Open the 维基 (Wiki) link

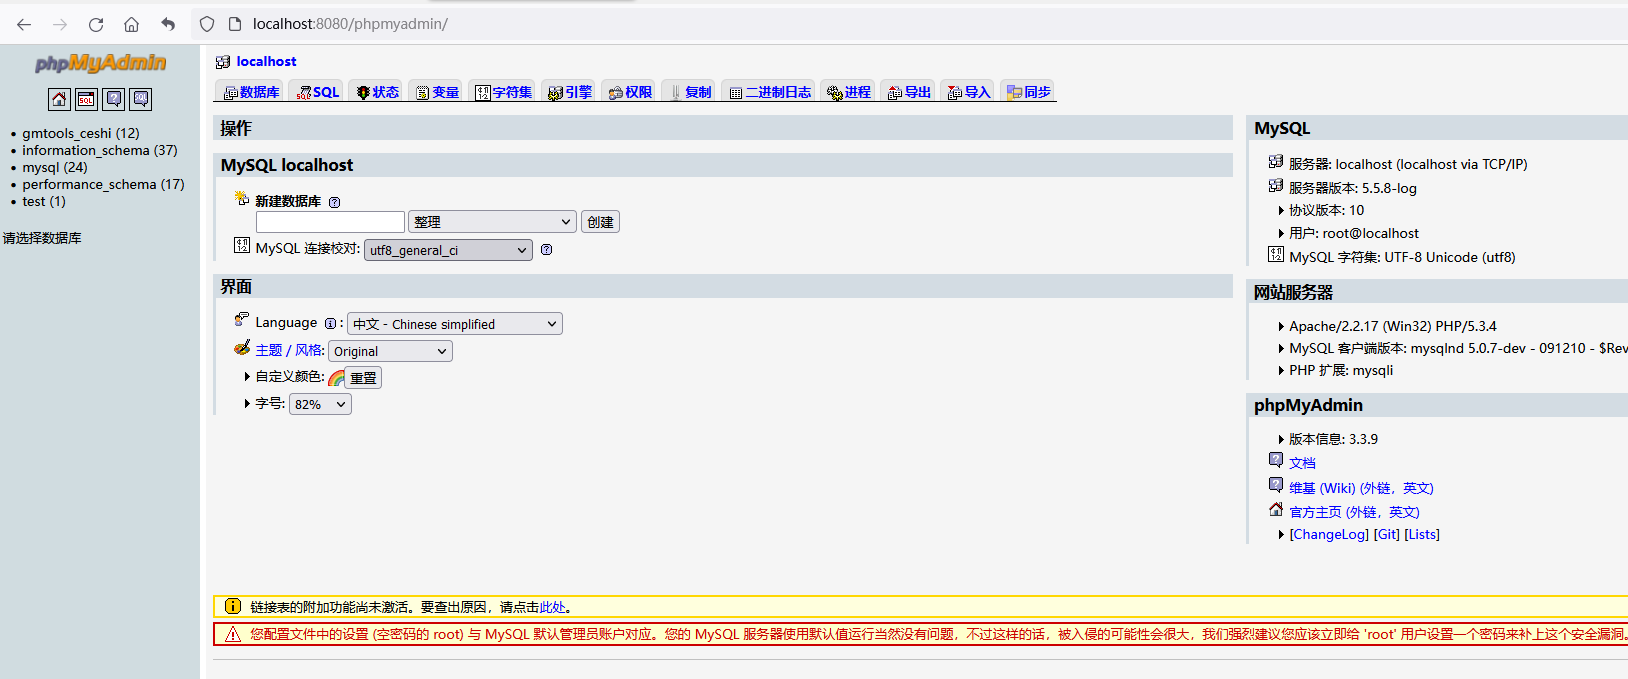coord(1361,488)
